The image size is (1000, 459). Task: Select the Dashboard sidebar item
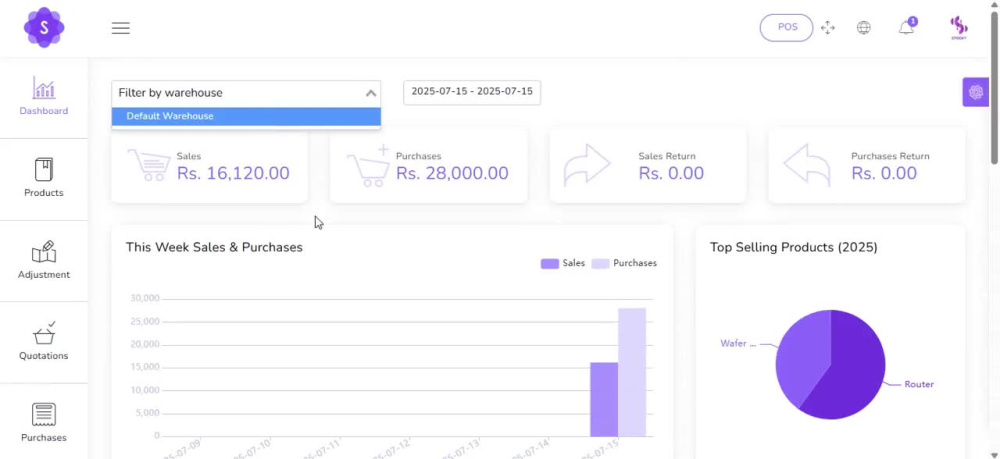(x=44, y=97)
